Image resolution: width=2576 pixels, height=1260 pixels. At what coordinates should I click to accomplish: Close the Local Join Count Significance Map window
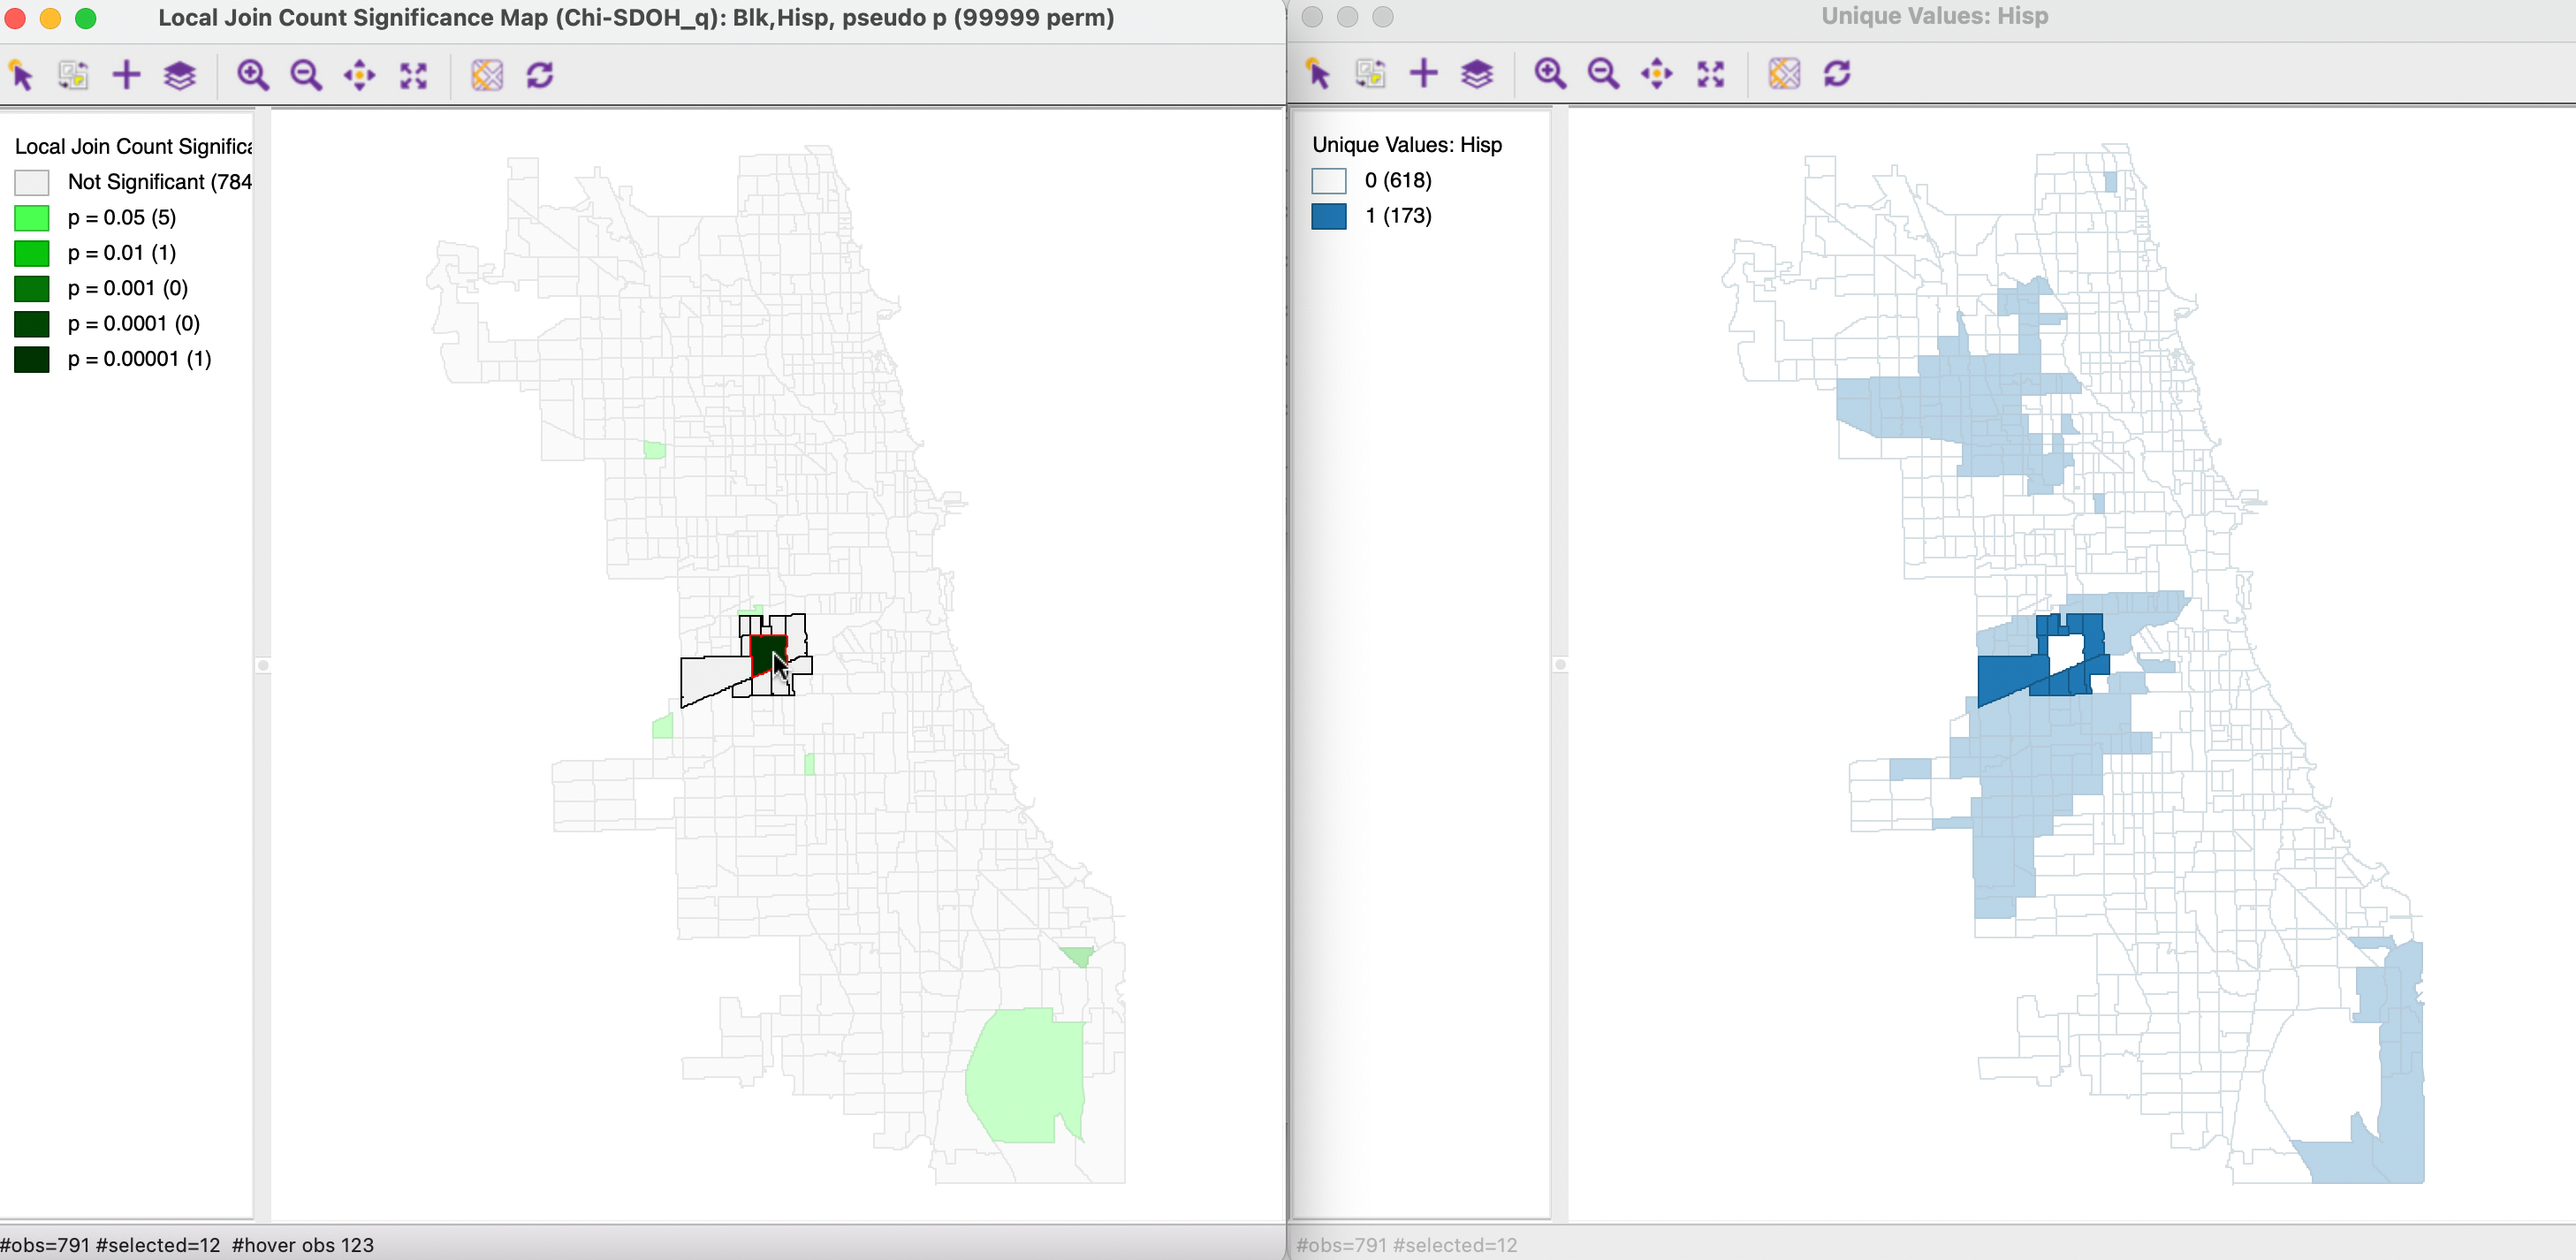point(15,18)
